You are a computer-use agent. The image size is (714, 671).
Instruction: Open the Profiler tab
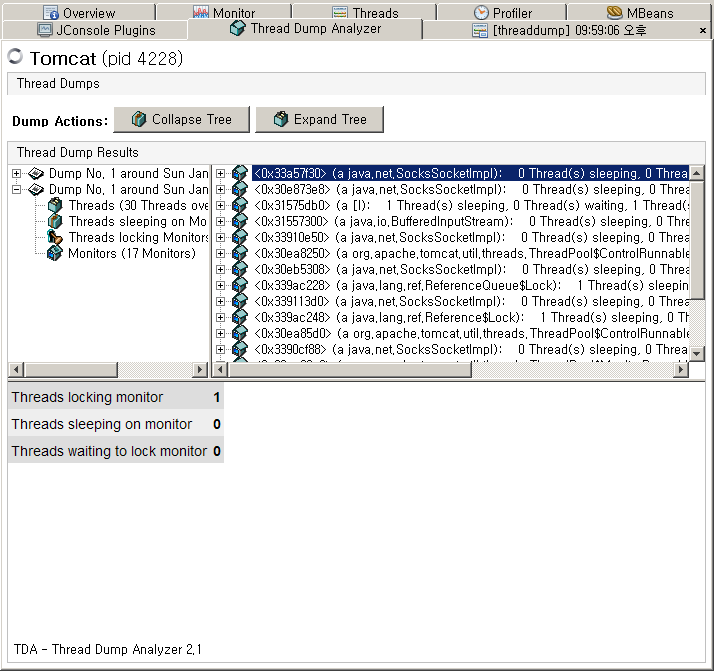502,12
